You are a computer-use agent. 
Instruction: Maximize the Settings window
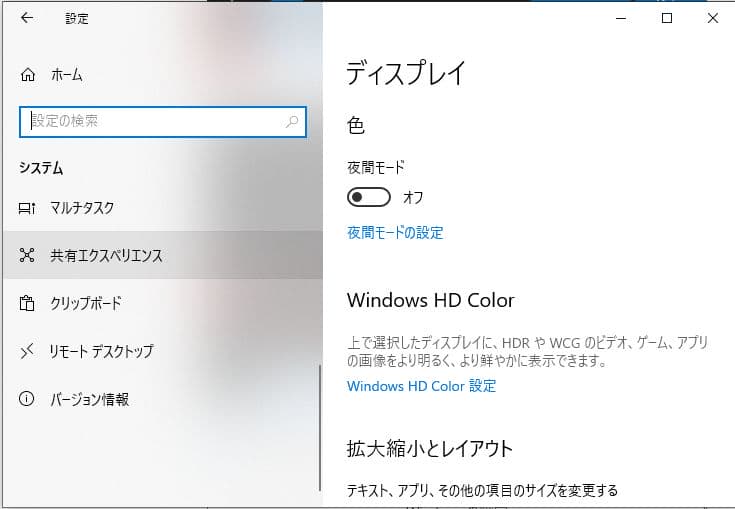click(x=667, y=18)
